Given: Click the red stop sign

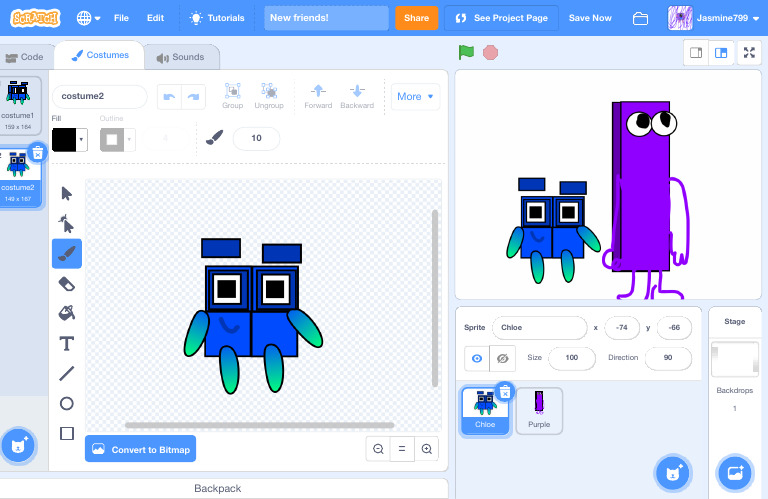Looking at the screenshot, I should coord(490,52).
